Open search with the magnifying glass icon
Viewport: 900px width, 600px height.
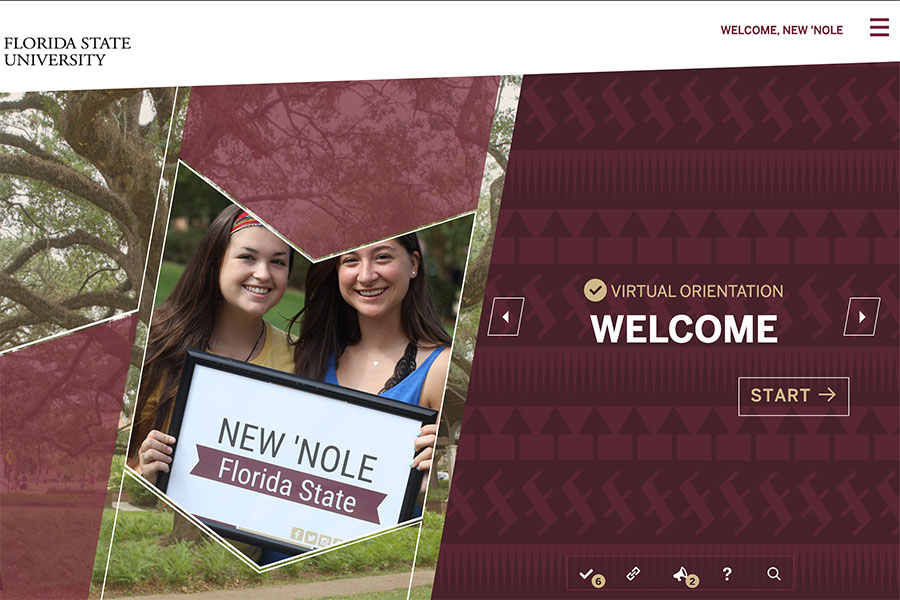click(774, 574)
